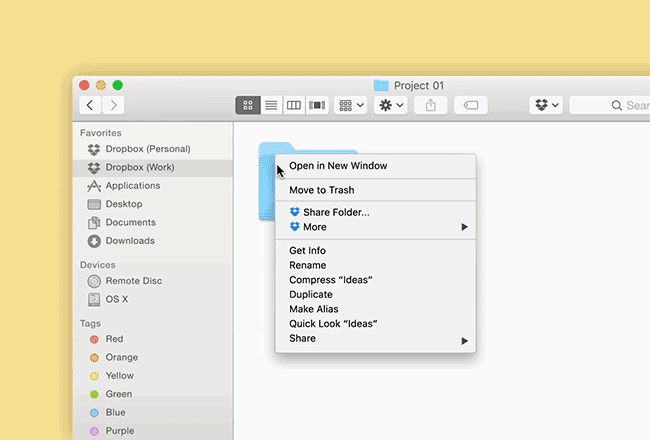This screenshot has height=440, width=650.
Task: Click the Finder forward arrow button
Action: 114,105
